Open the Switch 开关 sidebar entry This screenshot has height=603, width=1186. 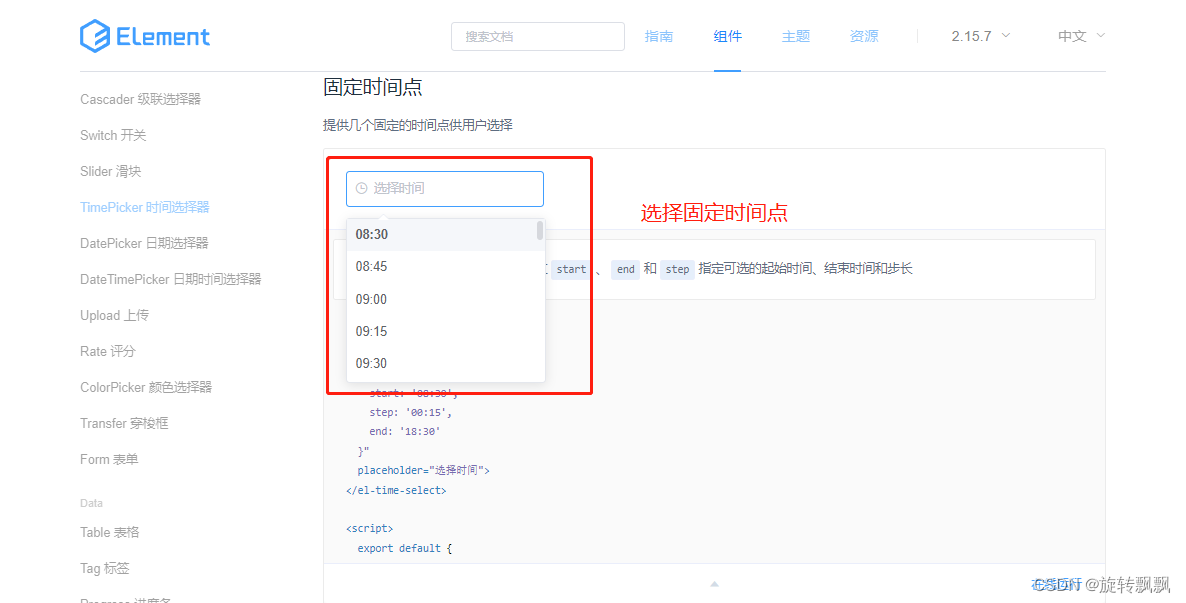113,135
